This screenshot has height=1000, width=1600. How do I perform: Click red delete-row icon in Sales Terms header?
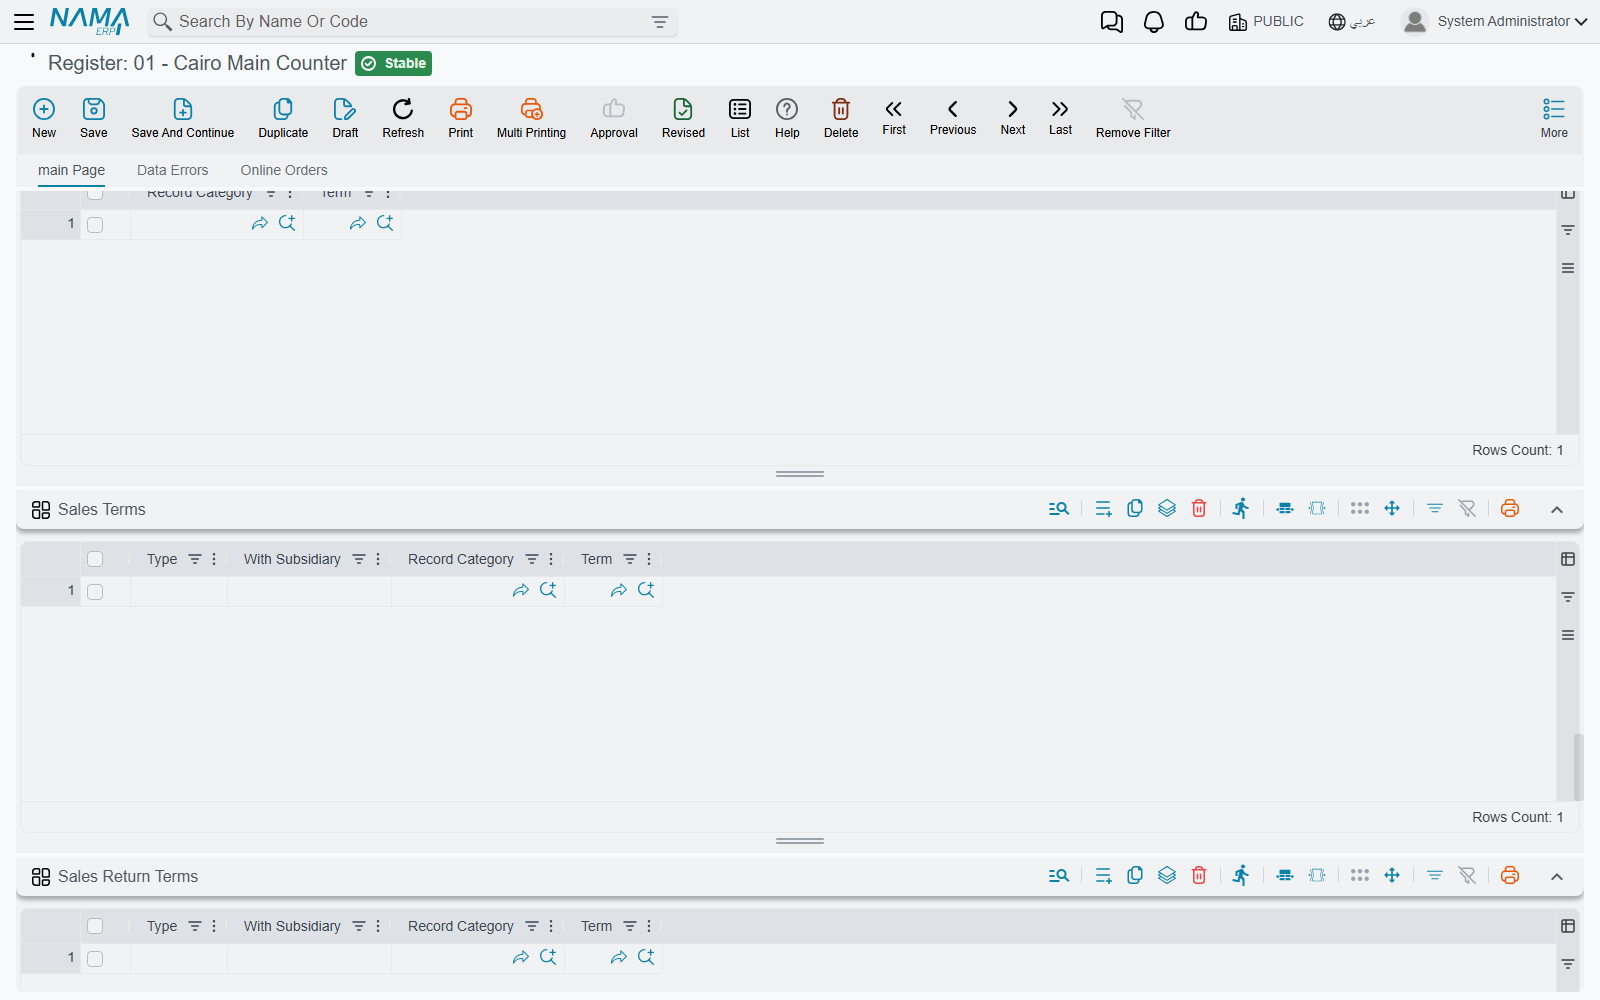pyautogui.click(x=1199, y=508)
